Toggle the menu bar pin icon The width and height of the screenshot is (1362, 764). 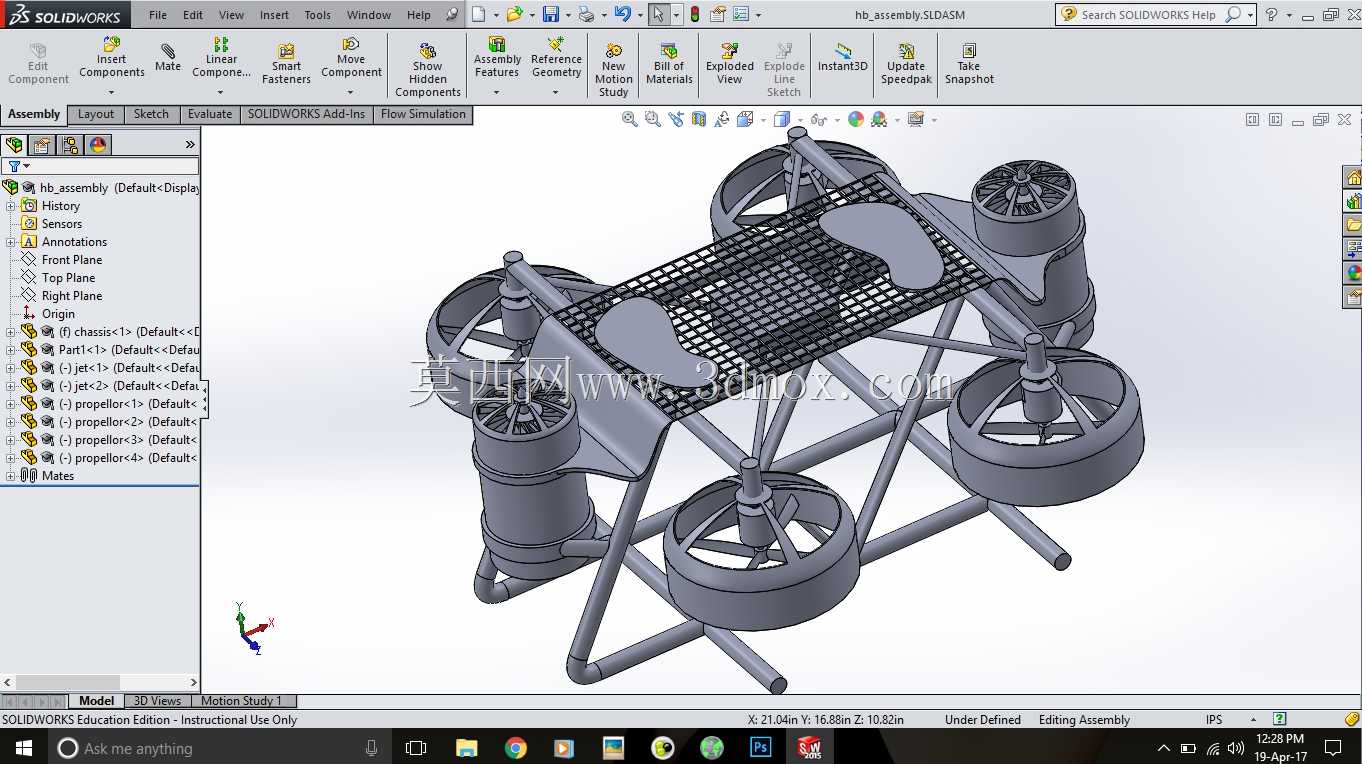pos(452,14)
